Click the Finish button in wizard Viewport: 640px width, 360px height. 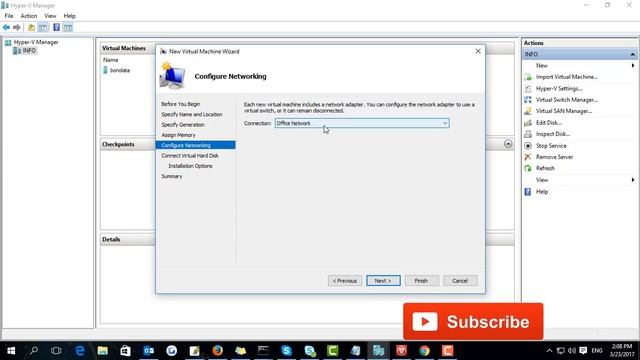pos(422,281)
